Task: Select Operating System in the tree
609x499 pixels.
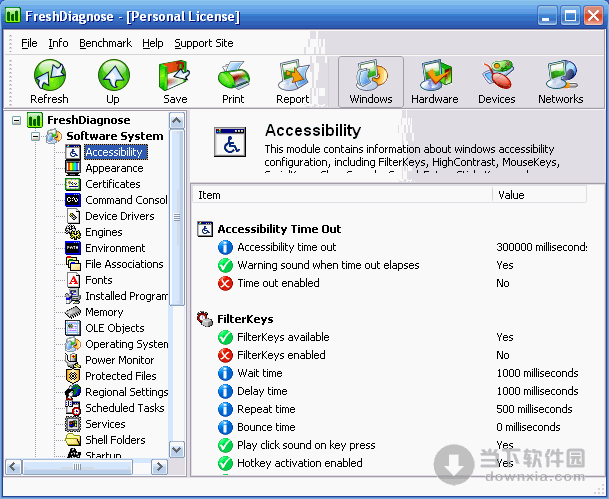Action: [x=127, y=344]
